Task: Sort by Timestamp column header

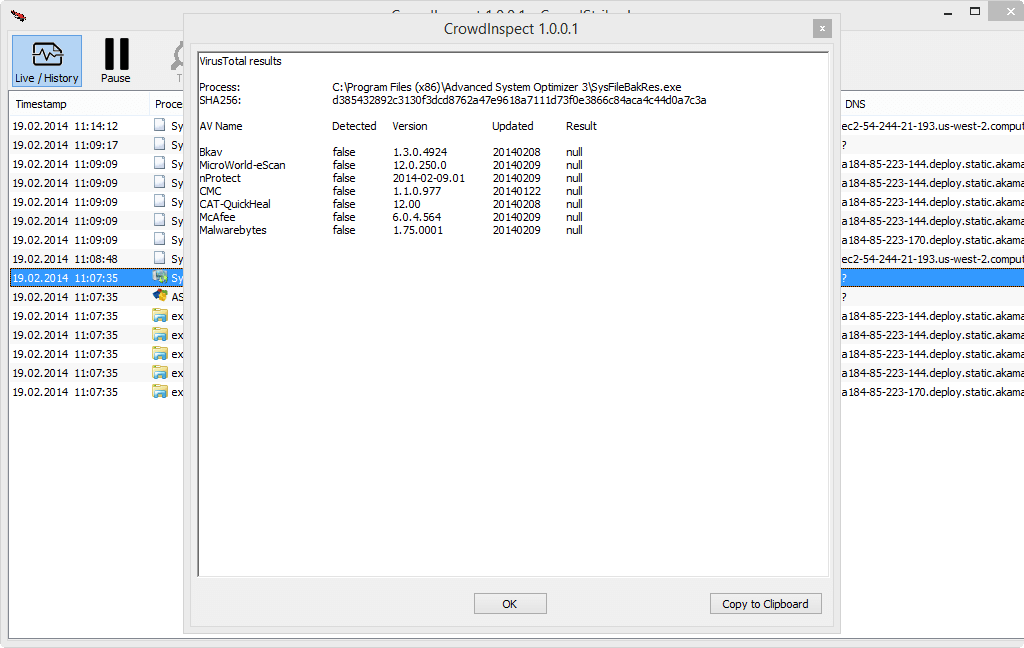Action: pos(40,104)
